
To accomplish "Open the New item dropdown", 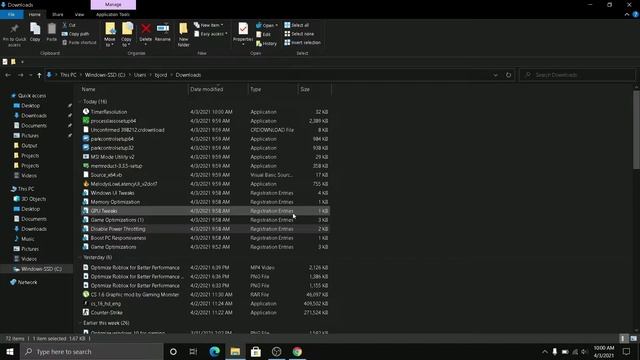I will 209,25.
